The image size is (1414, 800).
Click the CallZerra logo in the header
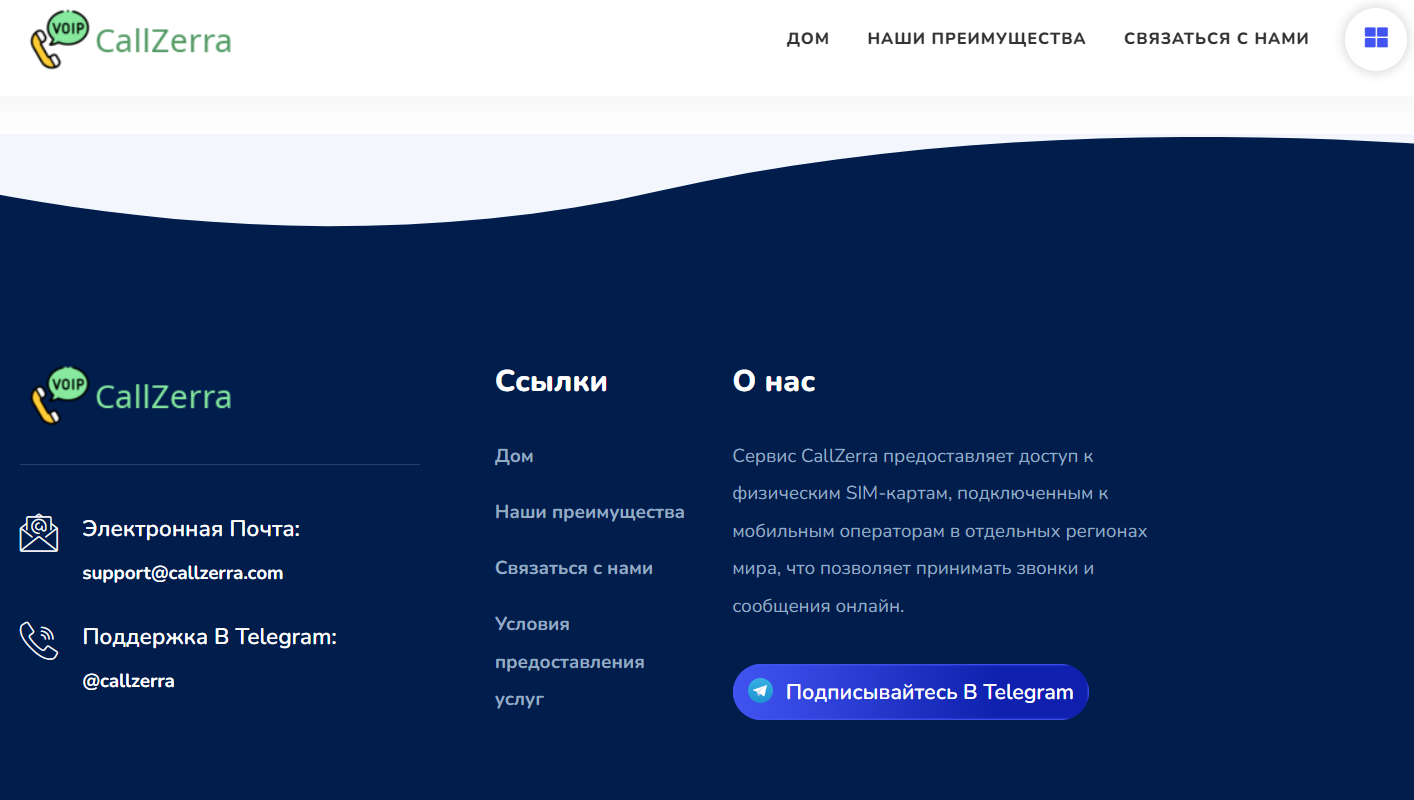(130, 39)
